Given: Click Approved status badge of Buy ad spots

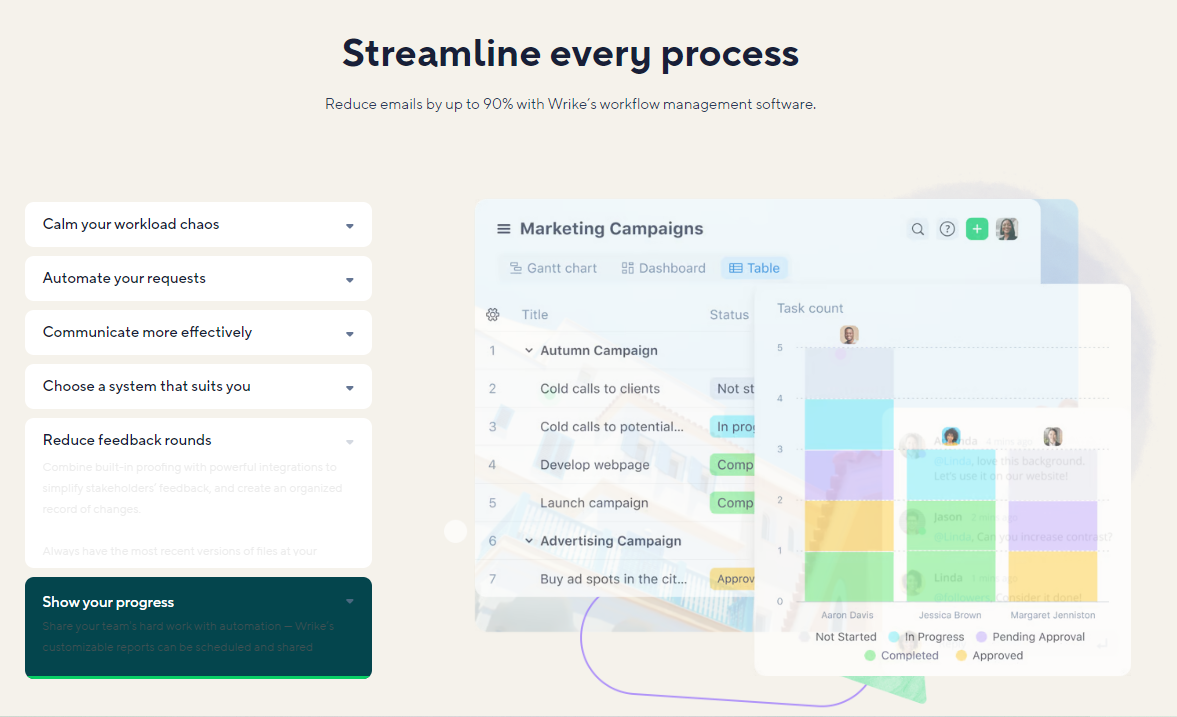Looking at the screenshot, I should coord(733,579).
